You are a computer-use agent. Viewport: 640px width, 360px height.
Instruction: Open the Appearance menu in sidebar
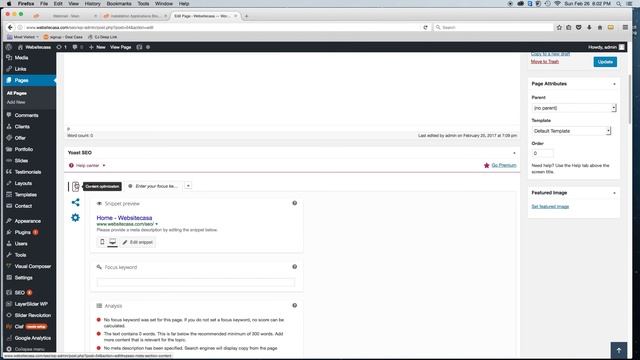tap(29, 221)
